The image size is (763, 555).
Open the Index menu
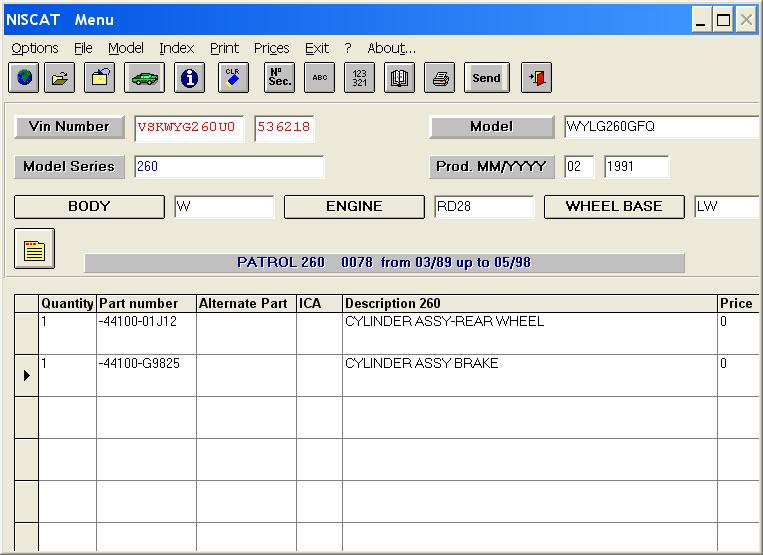tap(177, 48)
